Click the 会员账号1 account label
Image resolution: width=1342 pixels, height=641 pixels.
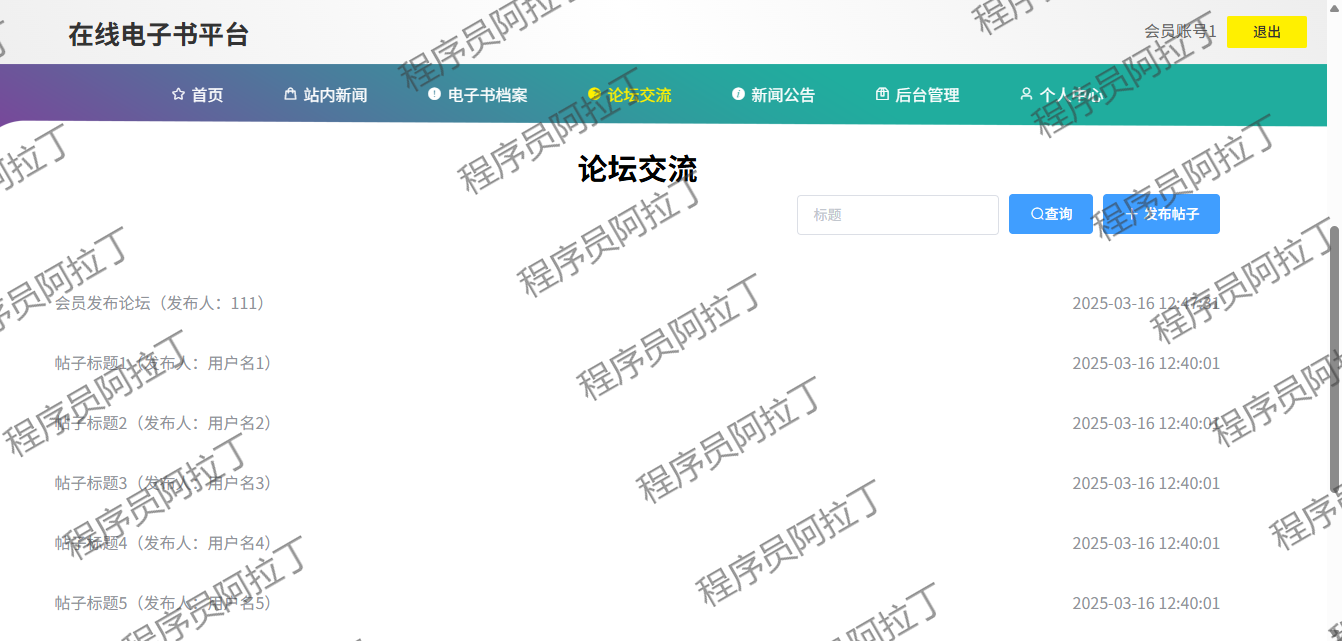coord(1180,32)
